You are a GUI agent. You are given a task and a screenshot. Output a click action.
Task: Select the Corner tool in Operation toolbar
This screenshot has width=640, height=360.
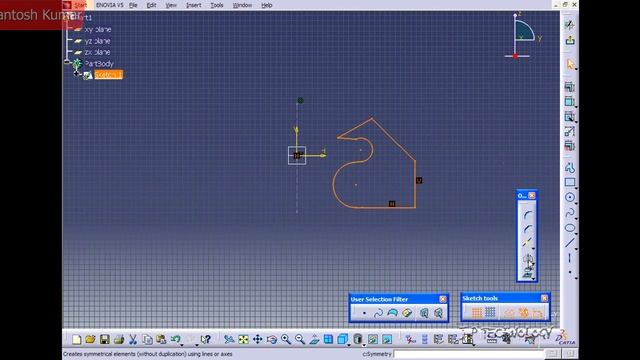tap(527, 214)
